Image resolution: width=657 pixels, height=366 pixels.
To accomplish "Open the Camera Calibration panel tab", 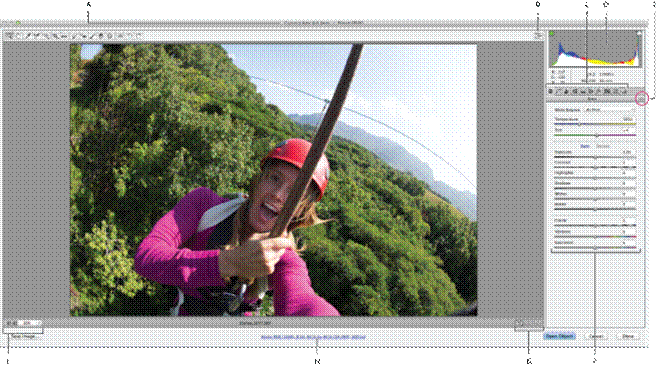I will (607, 91).
